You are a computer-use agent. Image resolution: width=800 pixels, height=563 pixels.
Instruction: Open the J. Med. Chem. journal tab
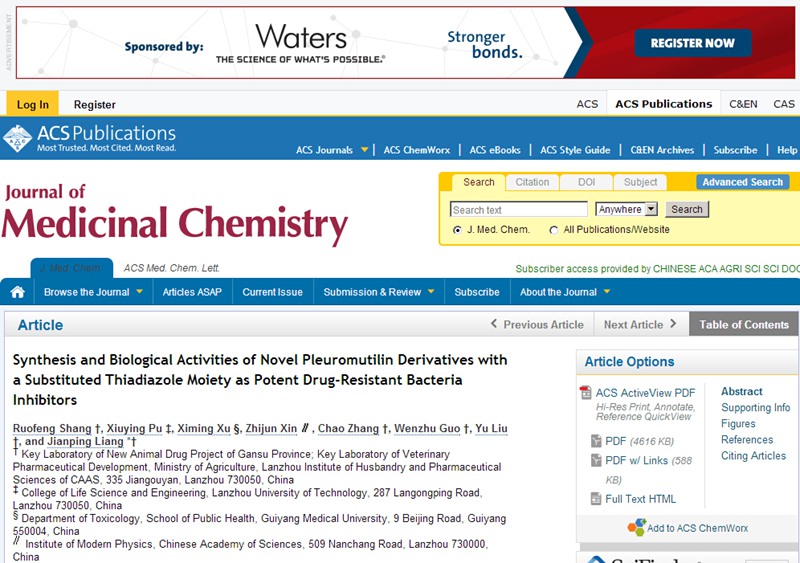pyautogui.click(x=71, y=268)
